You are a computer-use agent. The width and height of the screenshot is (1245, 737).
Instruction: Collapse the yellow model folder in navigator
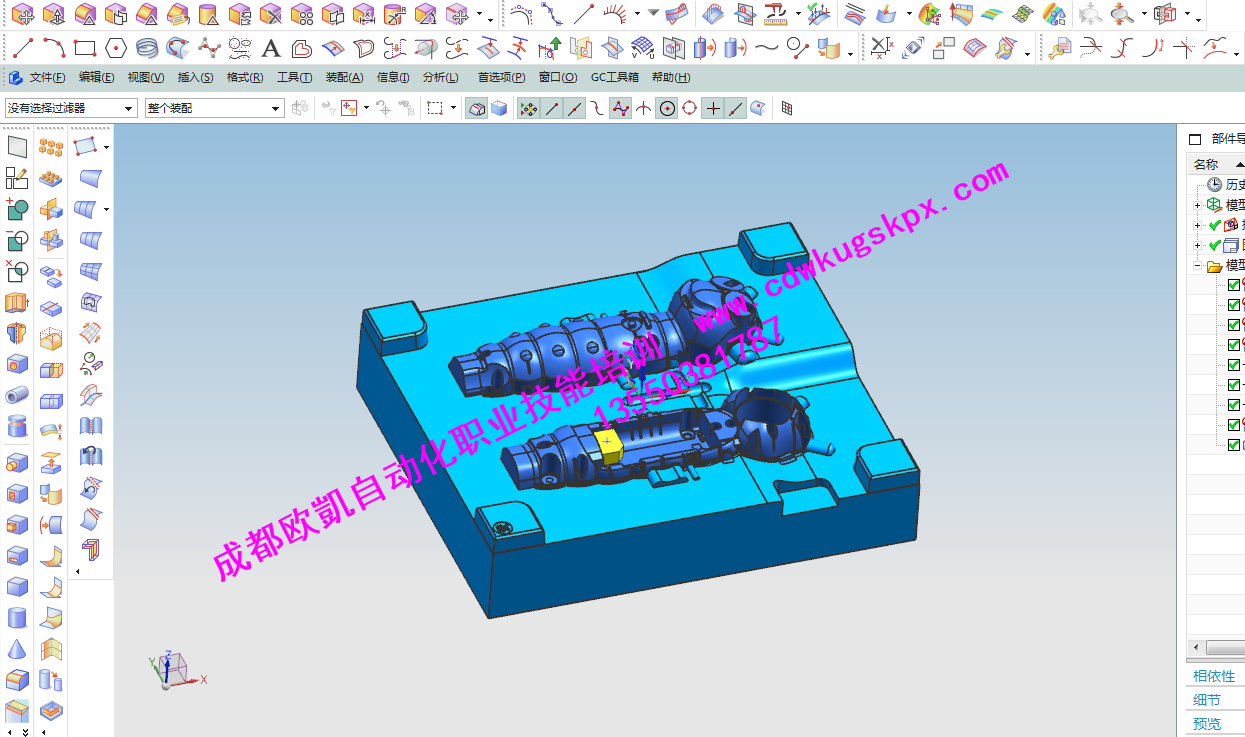[1197, 266]
